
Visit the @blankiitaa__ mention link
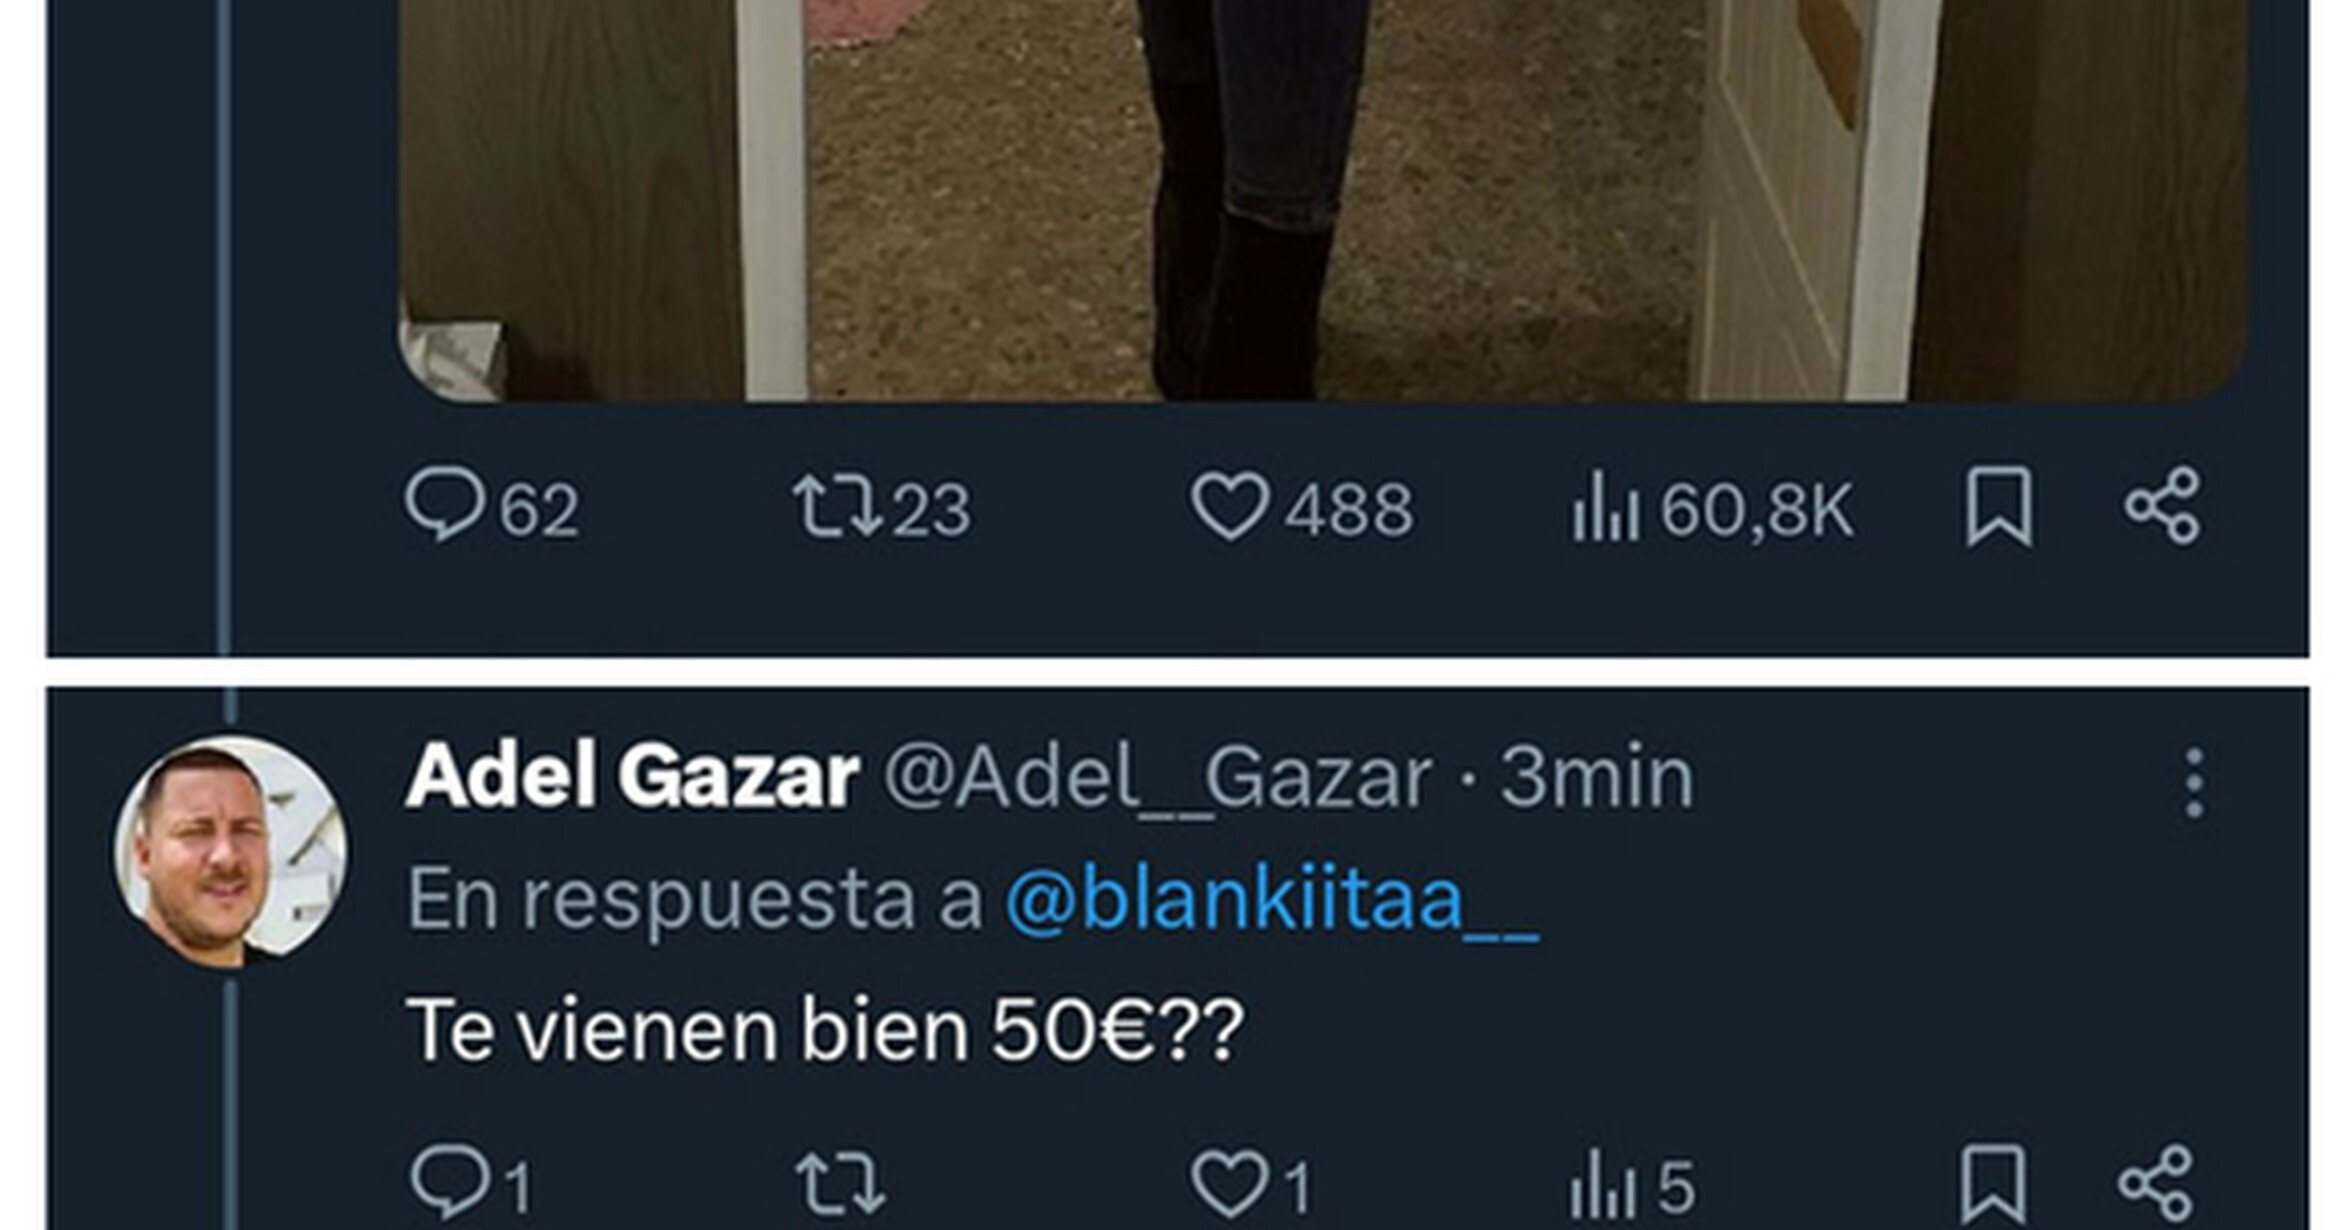pos(1272,899)
